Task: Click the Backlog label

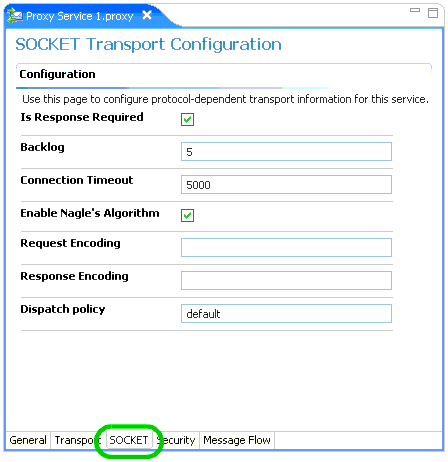Action: 42,147
